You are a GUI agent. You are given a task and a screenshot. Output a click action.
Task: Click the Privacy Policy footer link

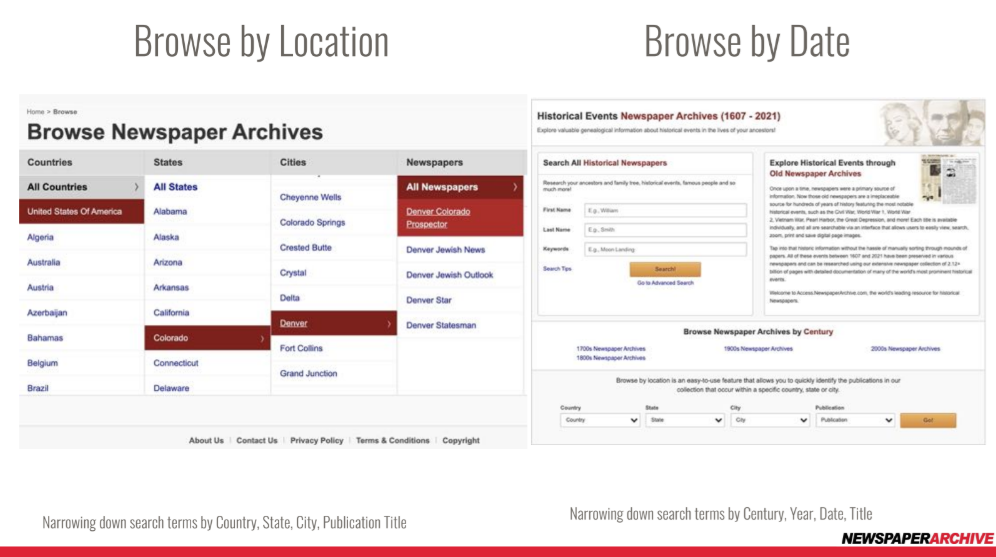(316, 440)
